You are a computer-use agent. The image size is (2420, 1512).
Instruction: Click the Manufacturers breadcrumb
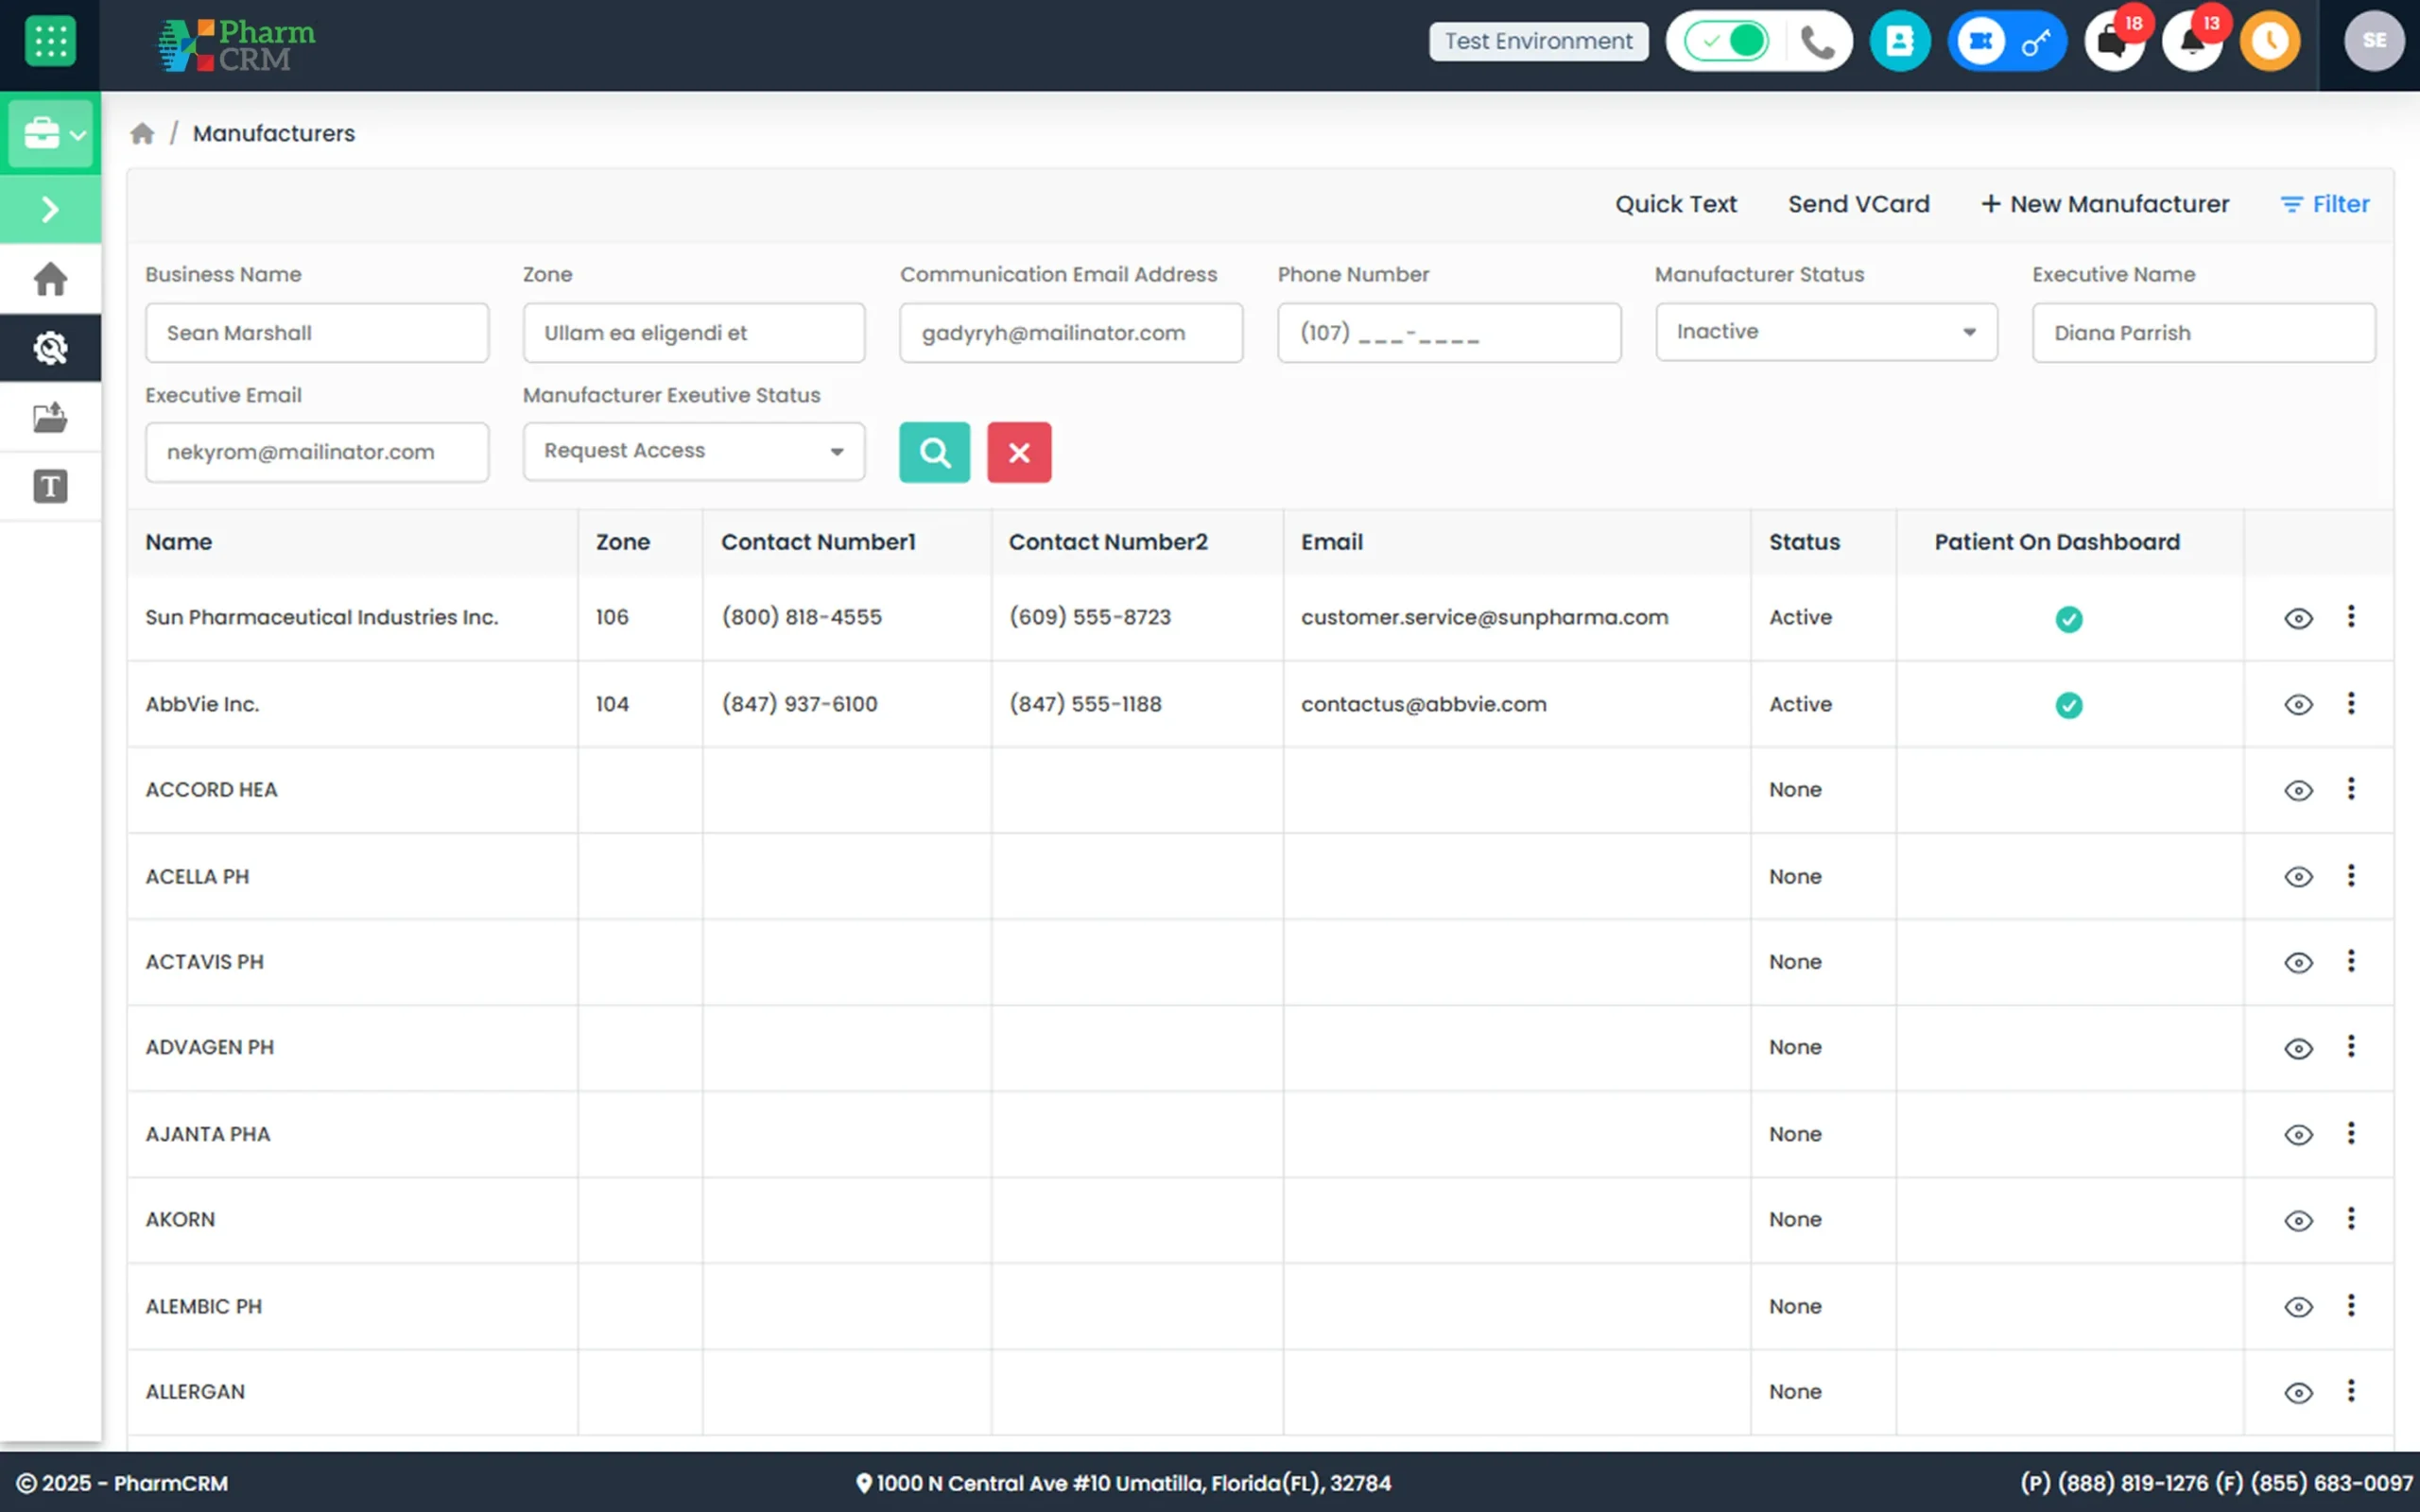274,133
